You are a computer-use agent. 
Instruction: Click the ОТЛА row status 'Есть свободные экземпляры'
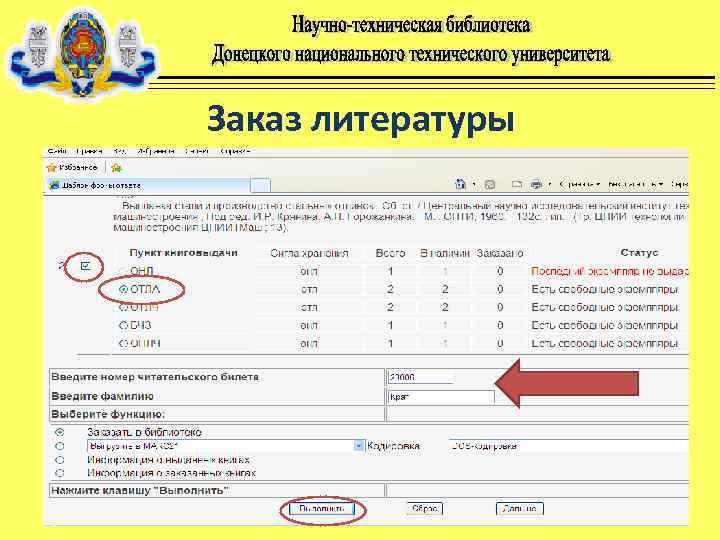point(605,289)
